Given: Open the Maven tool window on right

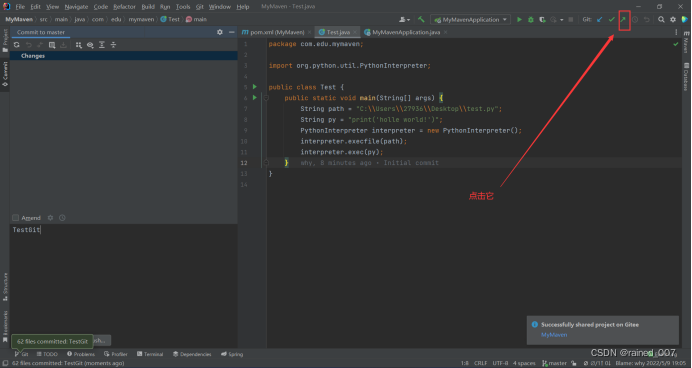Looking at the screenshot, I should 686,42.
